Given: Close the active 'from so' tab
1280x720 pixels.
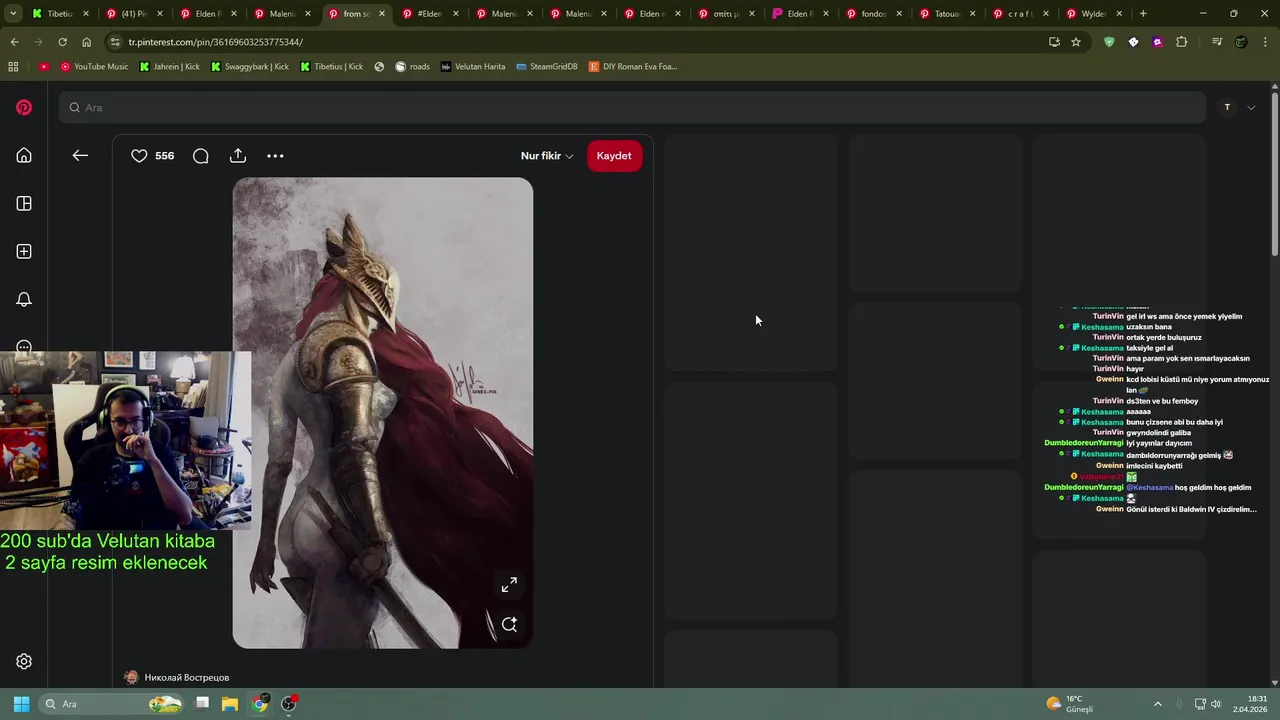Looking at the screenshot, I should pos(382,14).
